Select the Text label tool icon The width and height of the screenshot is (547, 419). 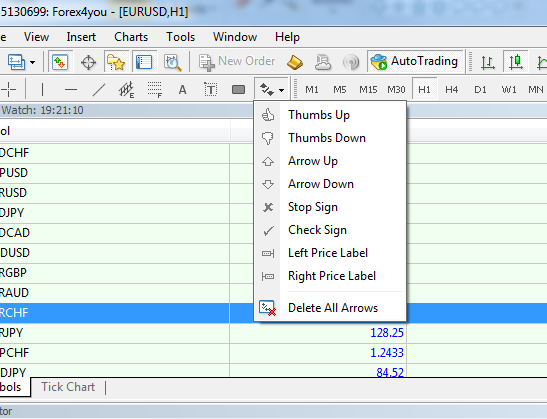pyautogui.click(x=210, y=90)
